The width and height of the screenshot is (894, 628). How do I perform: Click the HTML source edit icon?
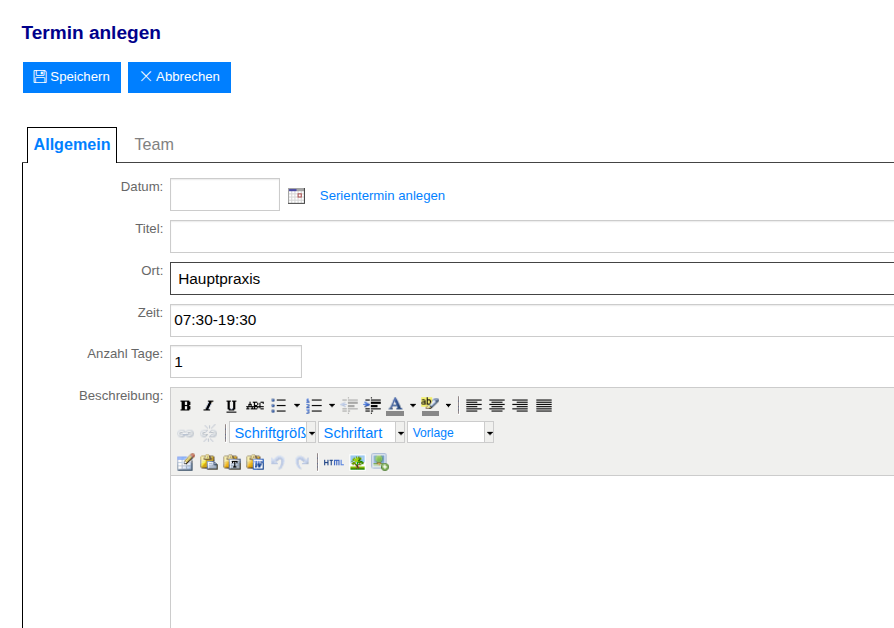point(333,462)
